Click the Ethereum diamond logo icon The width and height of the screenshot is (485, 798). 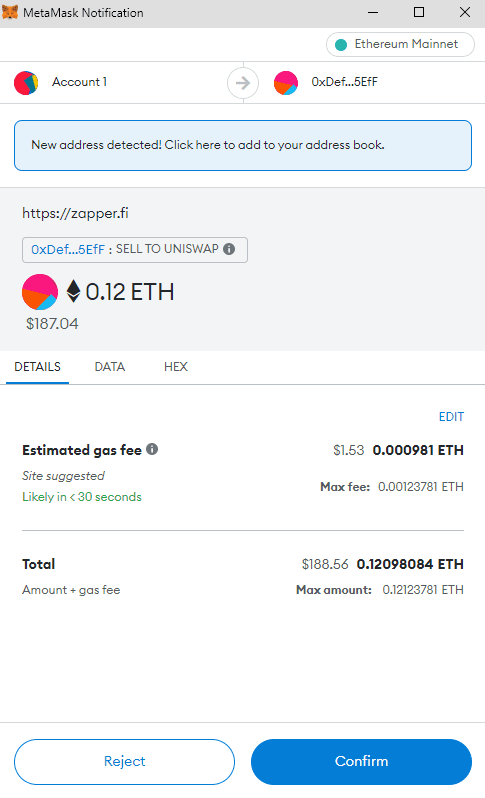74,291
